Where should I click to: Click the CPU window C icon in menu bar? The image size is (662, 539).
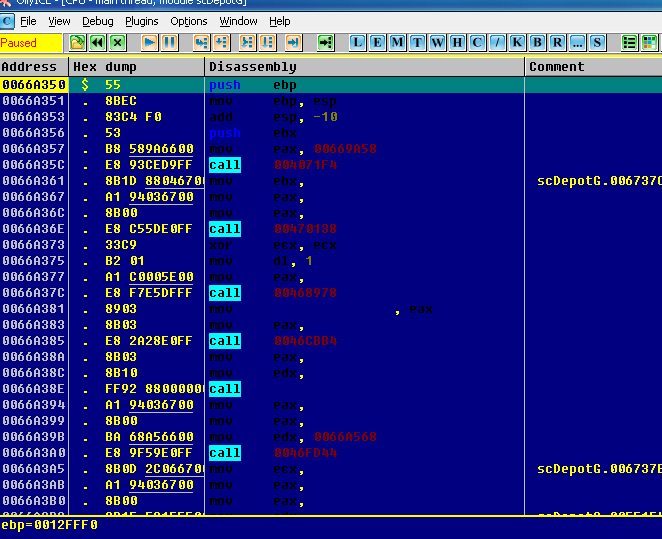pyautogui.click(x=7, y=21)
